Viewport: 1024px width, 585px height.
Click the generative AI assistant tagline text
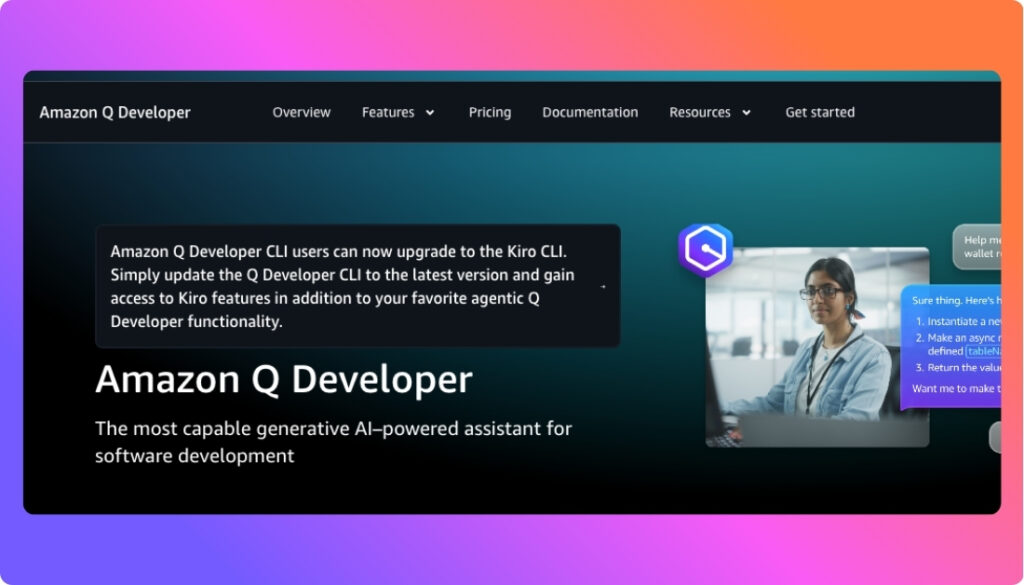click(333, 441)
